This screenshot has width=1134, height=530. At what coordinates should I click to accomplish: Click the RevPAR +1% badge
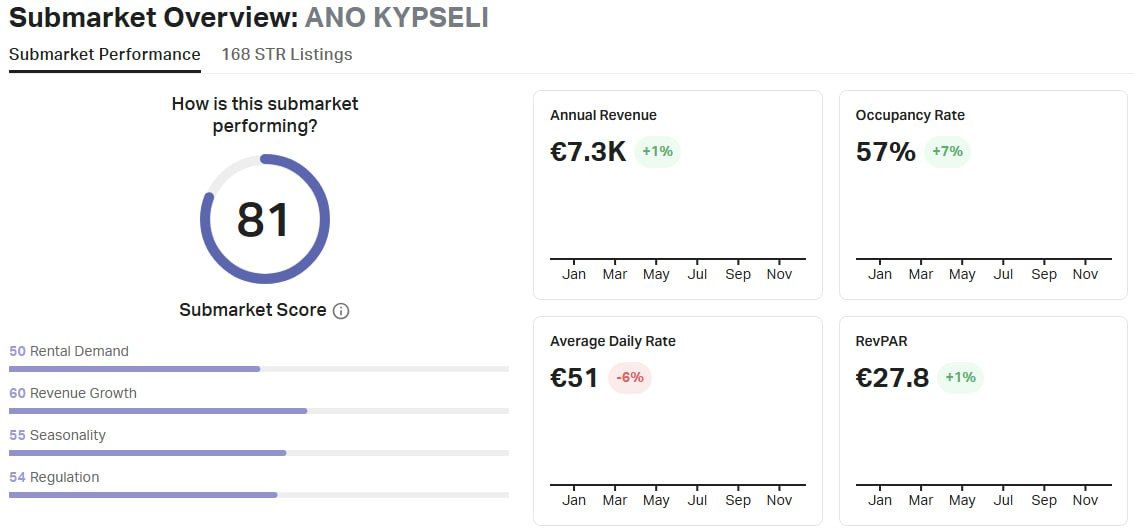click(x=960, y=378)
